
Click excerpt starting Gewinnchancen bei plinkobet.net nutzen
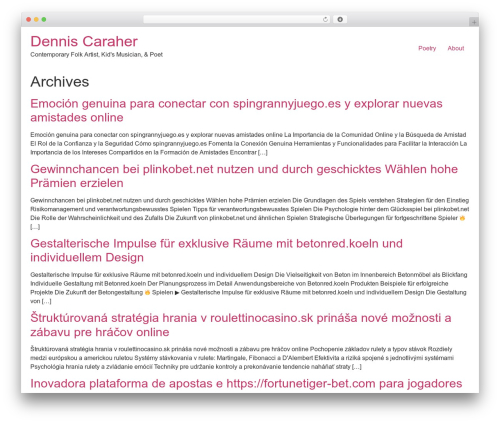click(x=250, y=214)
